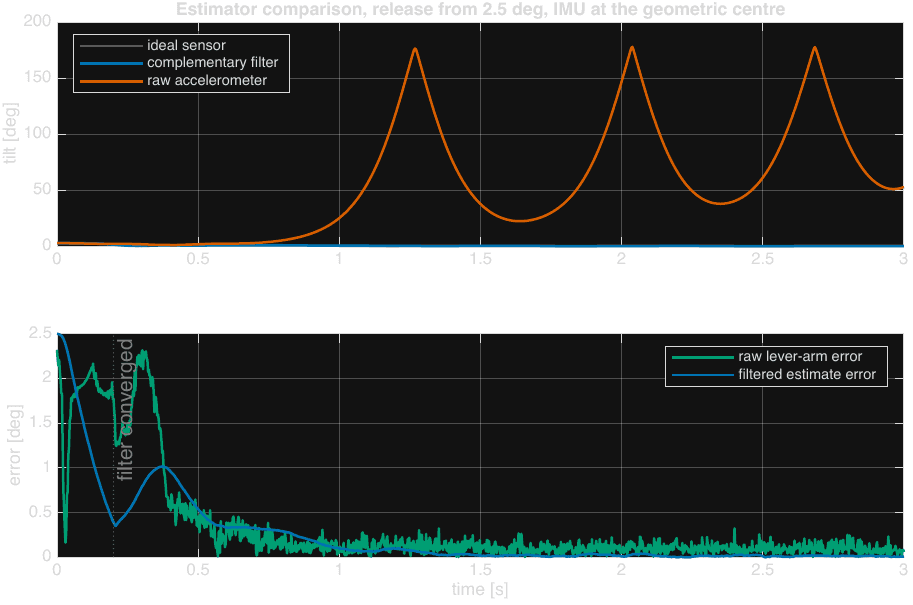Click the "50" tick on the tilt axis
Viewport: 913px width, 605px height.
pos(42,189)
